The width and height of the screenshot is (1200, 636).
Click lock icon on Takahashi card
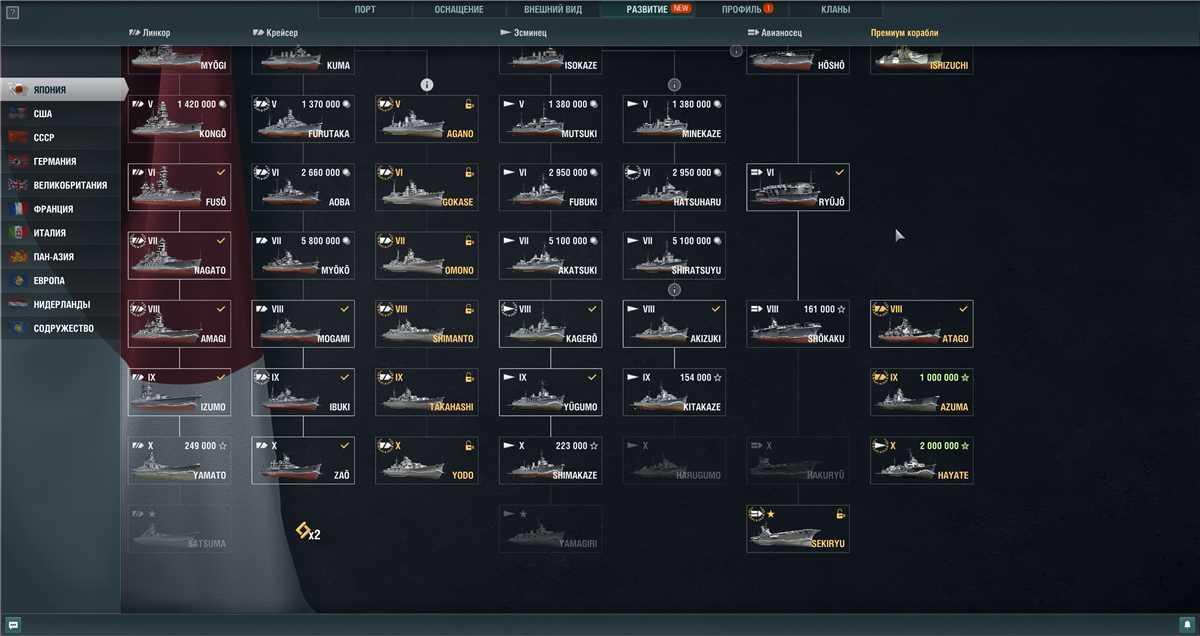468,378
